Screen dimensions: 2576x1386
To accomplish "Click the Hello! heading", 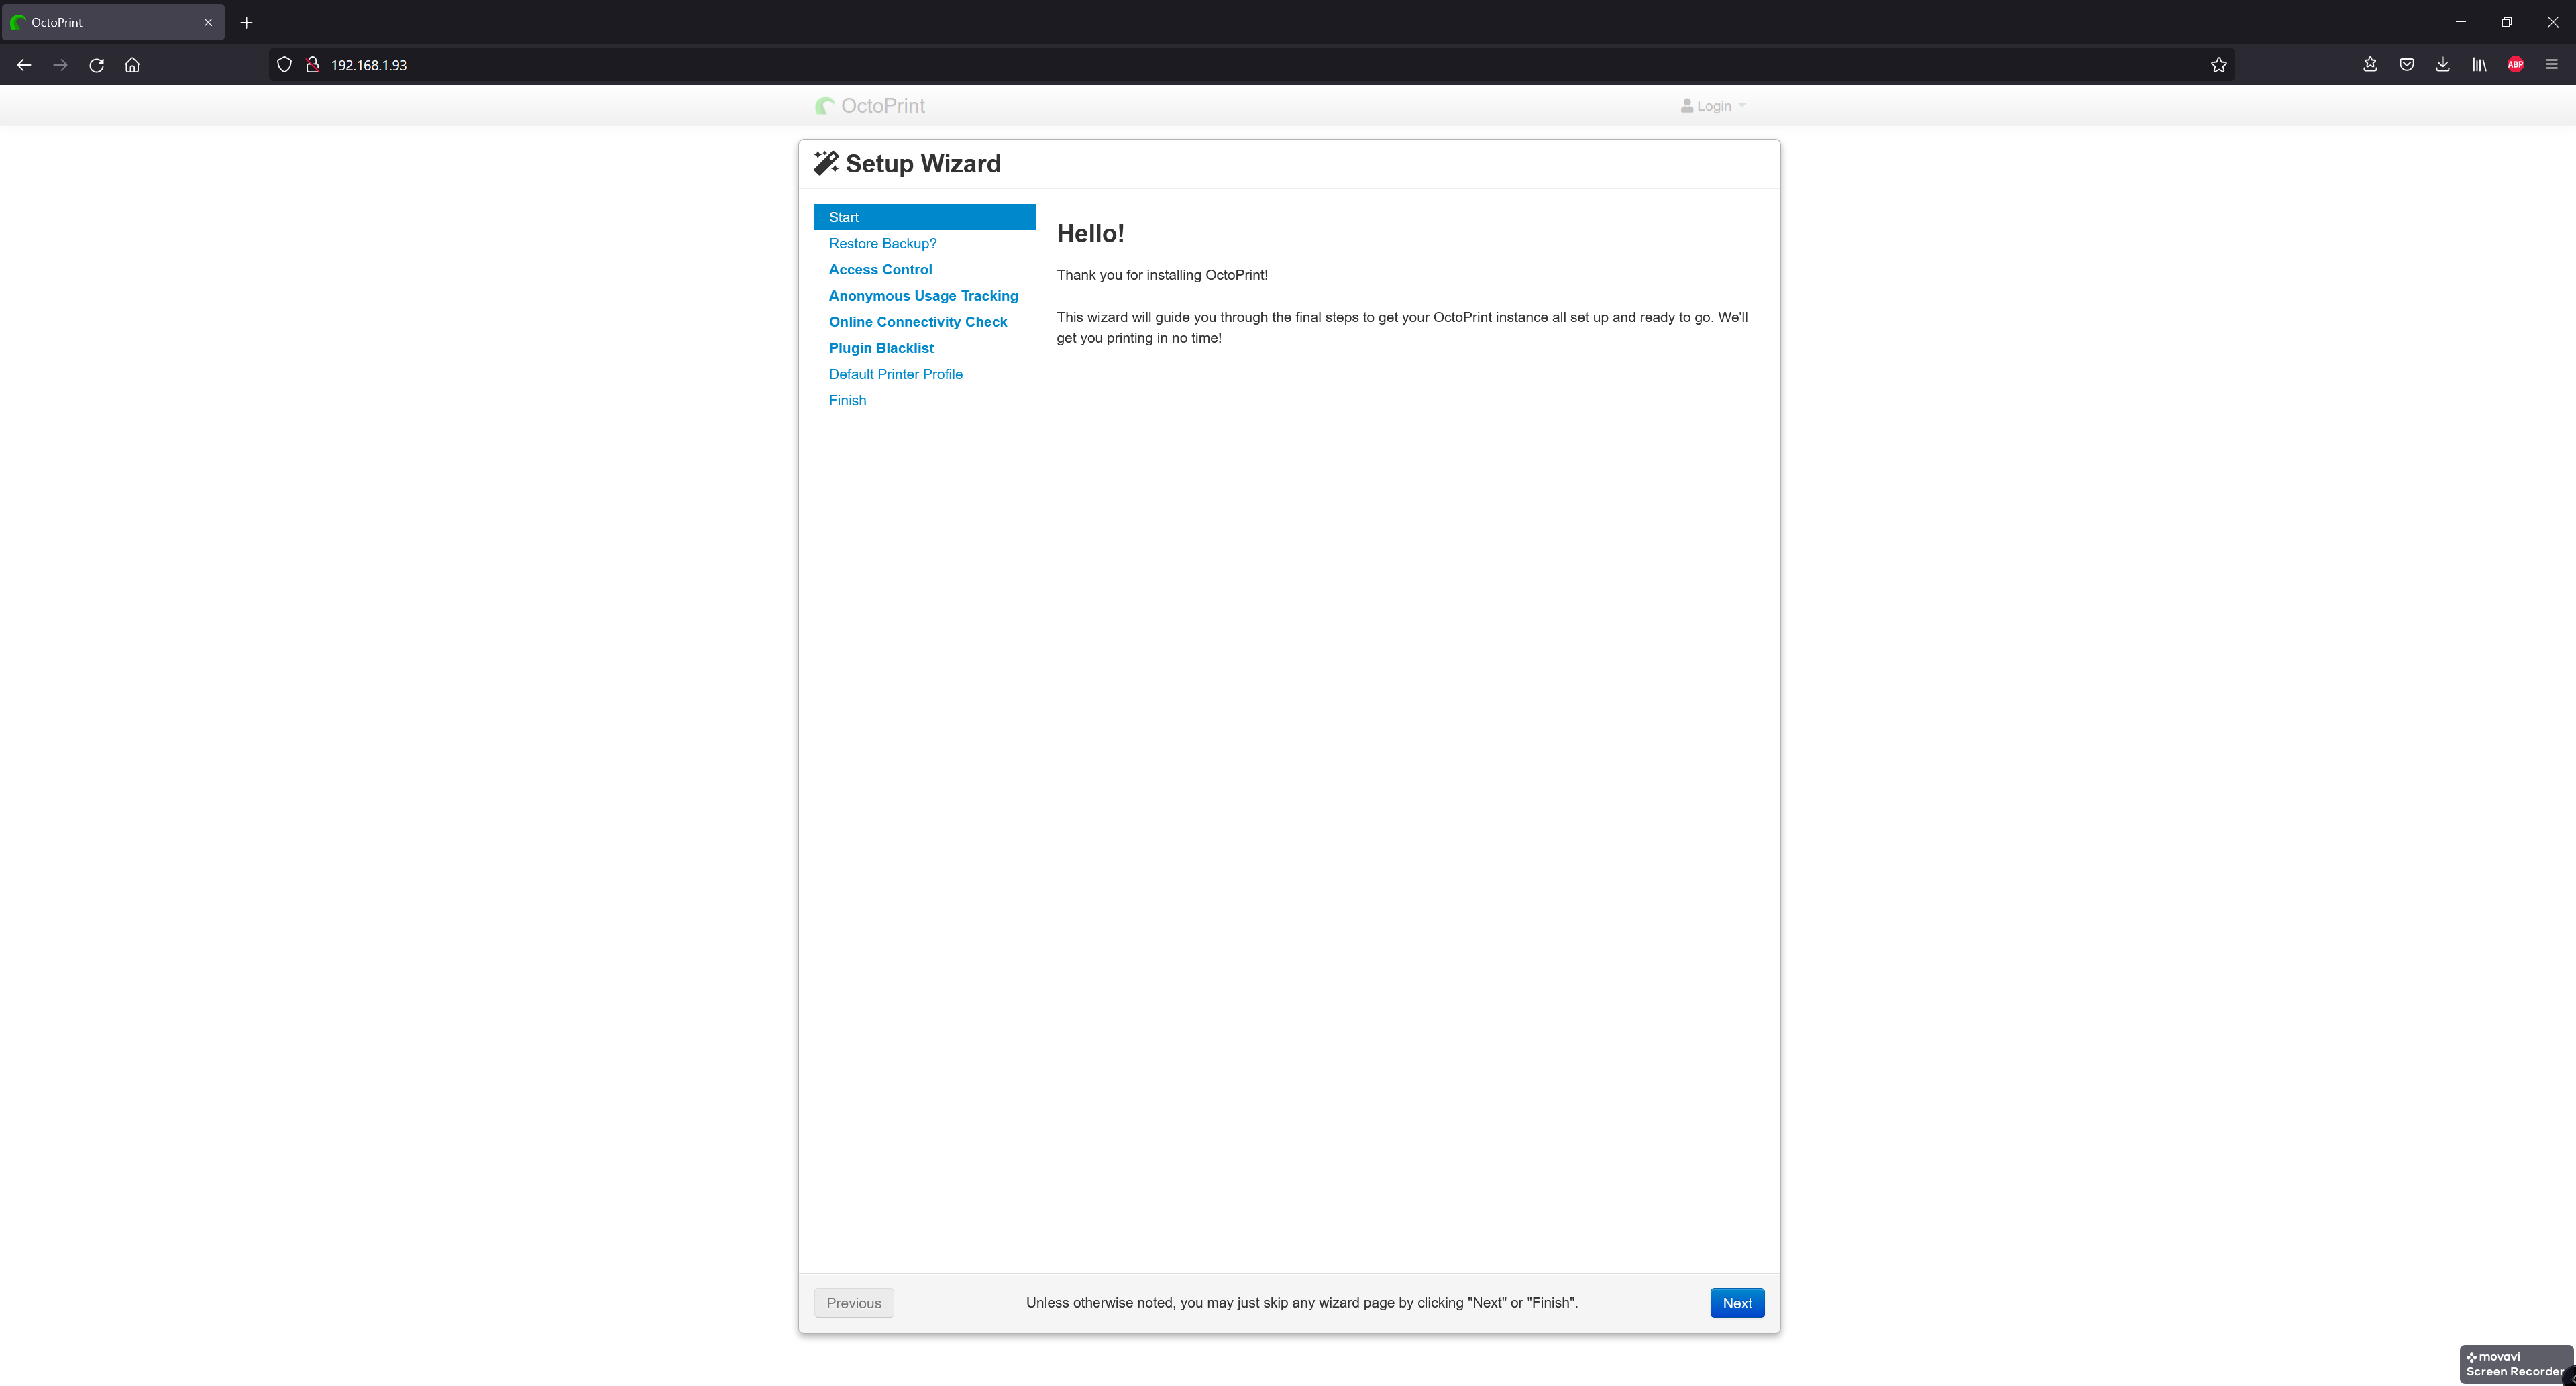I will click(x=1090, y=233).
